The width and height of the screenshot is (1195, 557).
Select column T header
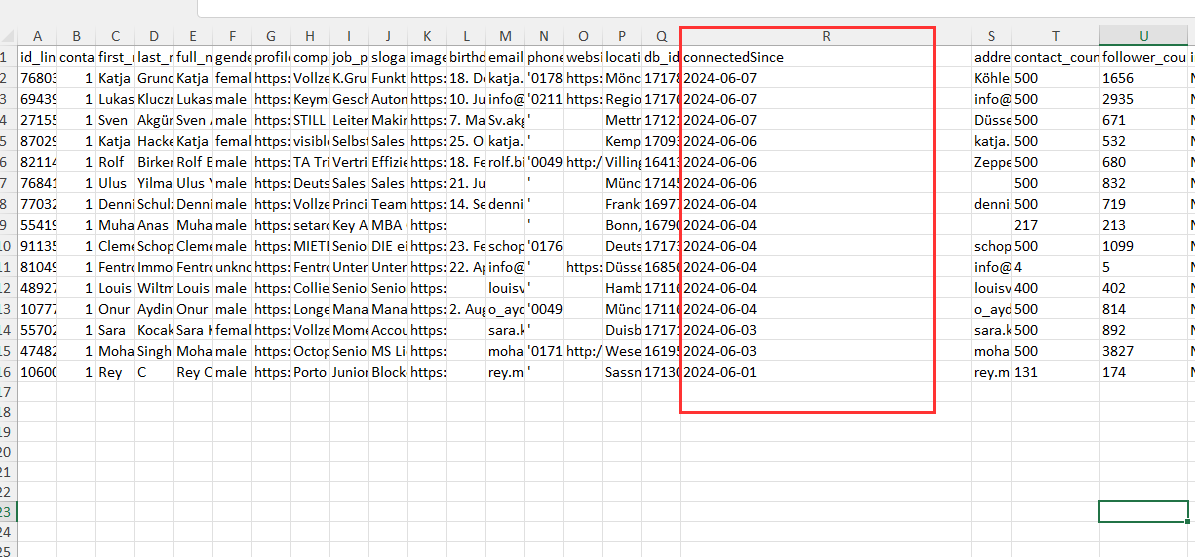pyautogui.click(x=1055, y=36)
